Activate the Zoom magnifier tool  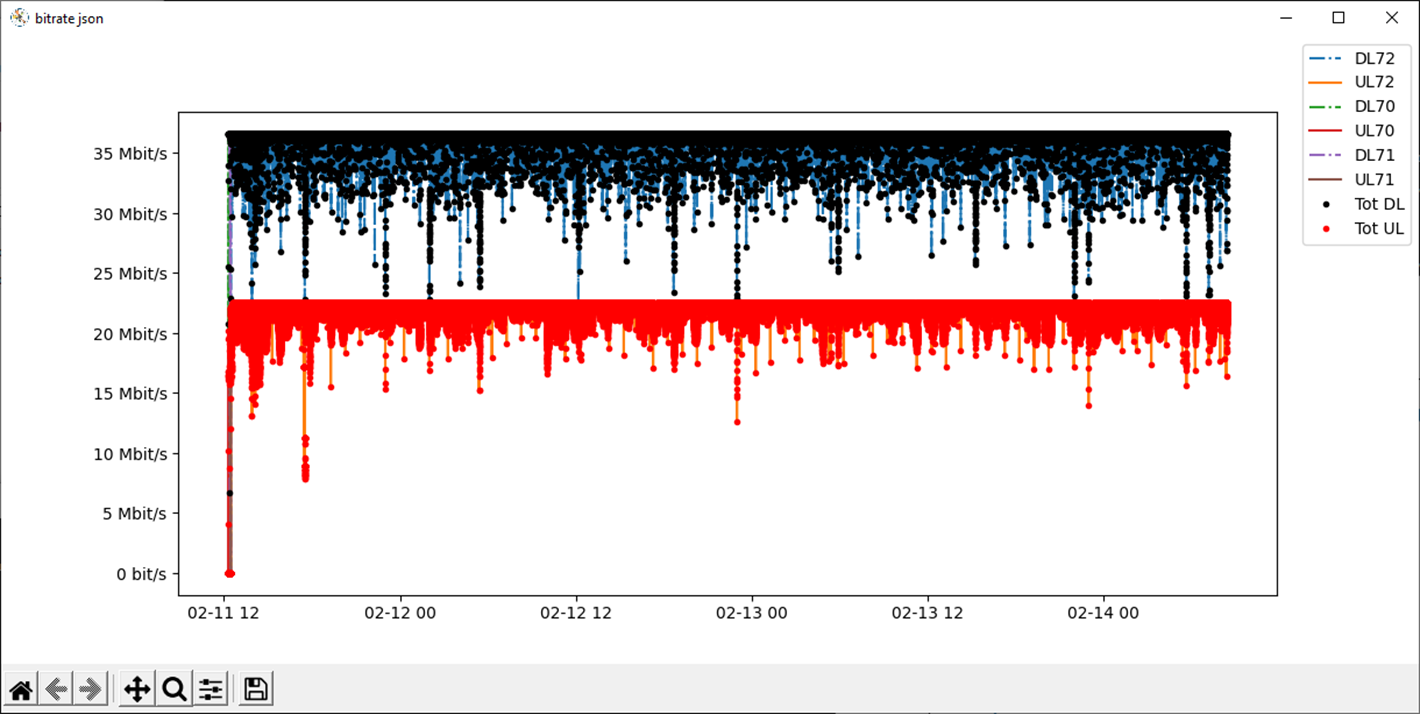pyautogui.click(x=174, y=689)
